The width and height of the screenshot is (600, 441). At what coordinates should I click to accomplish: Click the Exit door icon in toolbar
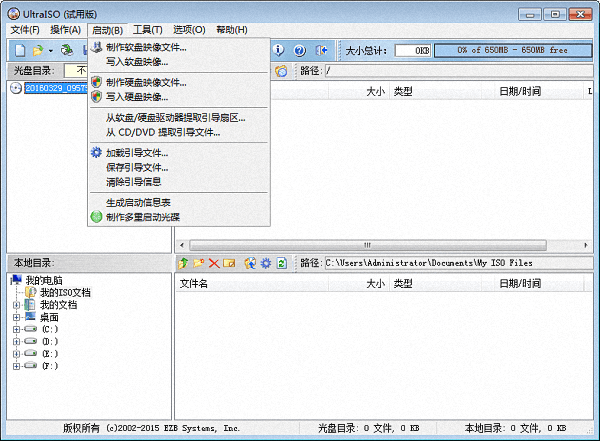point(321,50)
